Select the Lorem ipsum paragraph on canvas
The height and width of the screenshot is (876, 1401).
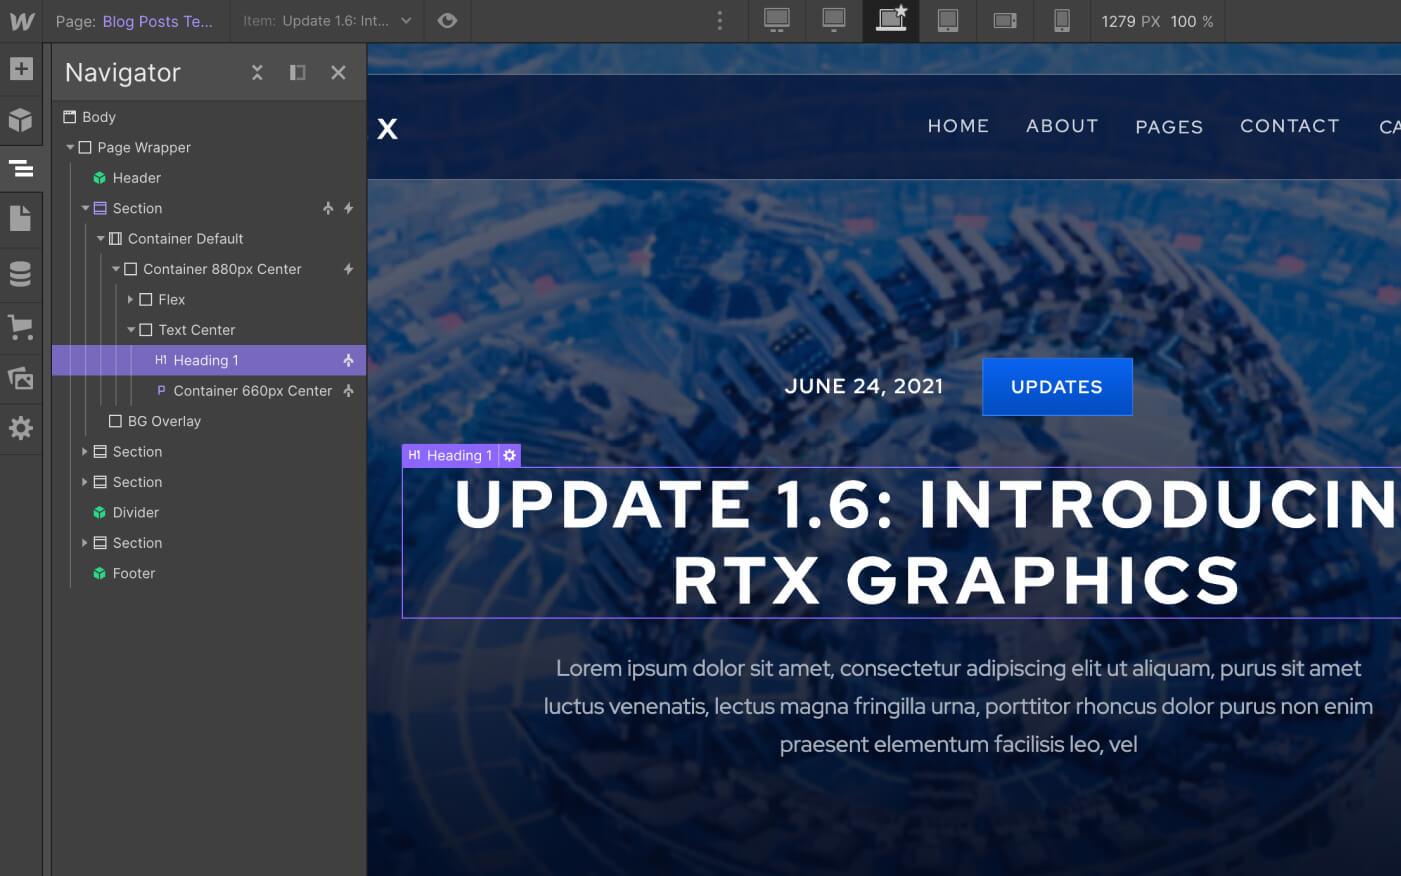(x=958, y=706)
